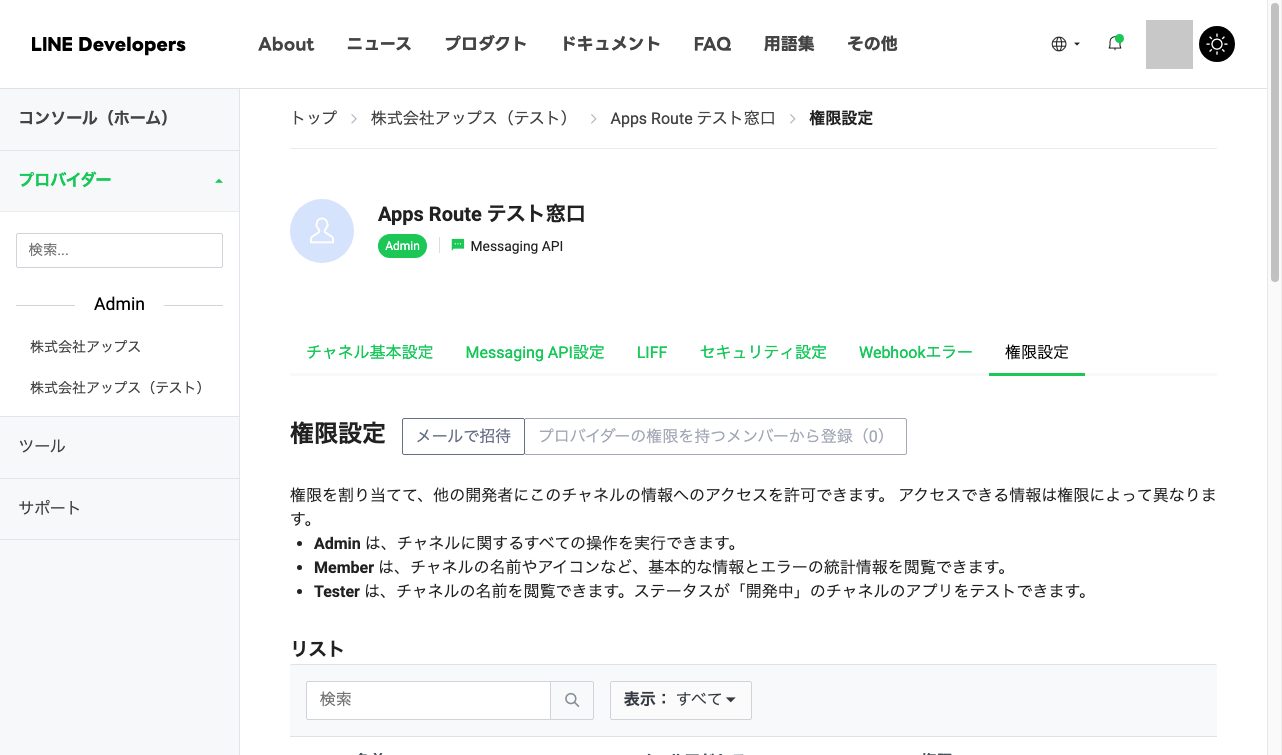Image resolution: width=1282 pixels, height=755 pixels.
Task: Click the channel profile avatar icon
Action: [x=322, y=231]
